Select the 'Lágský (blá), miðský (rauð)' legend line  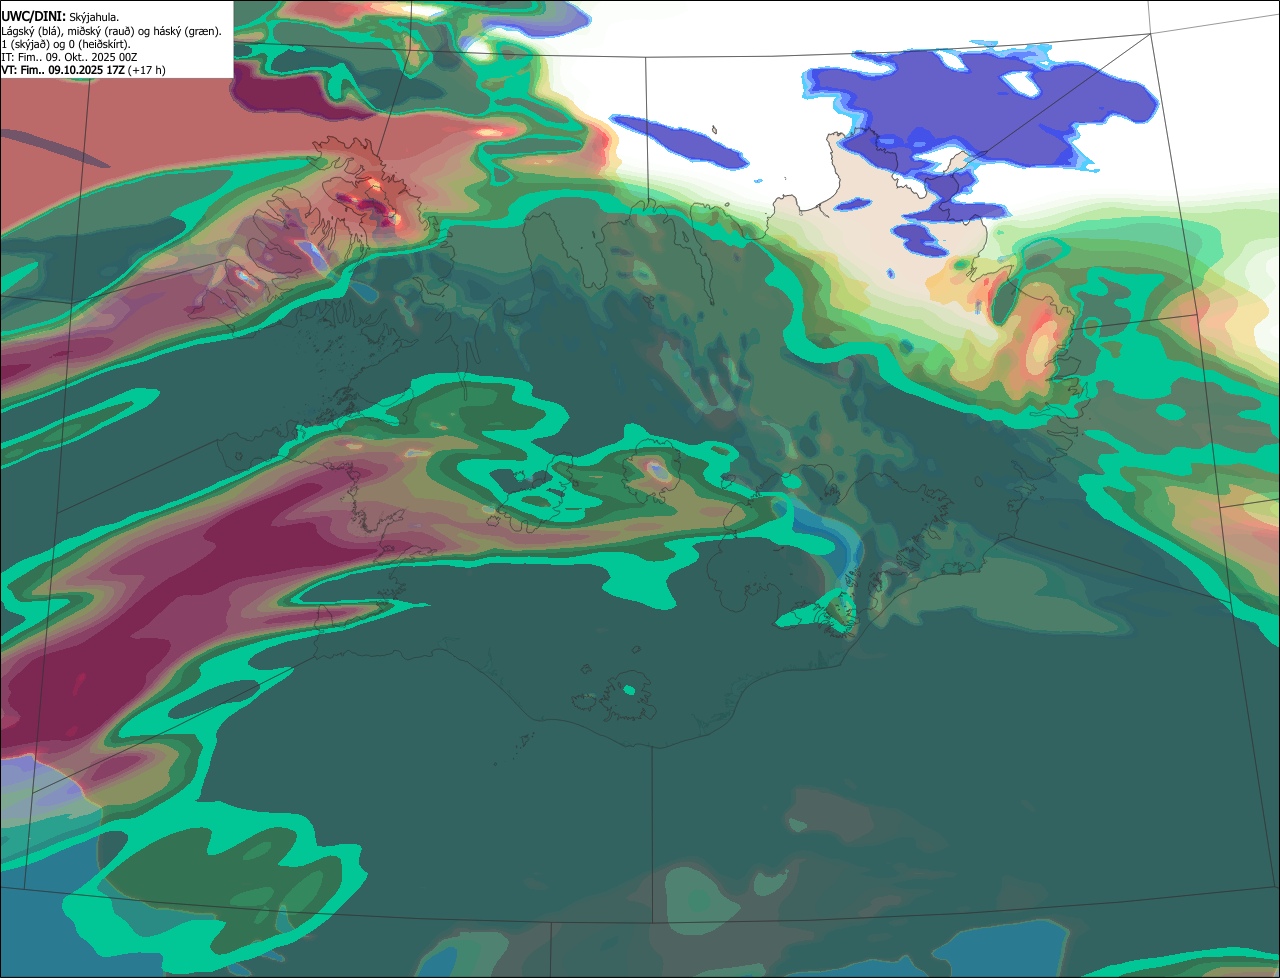click(112, 31)
